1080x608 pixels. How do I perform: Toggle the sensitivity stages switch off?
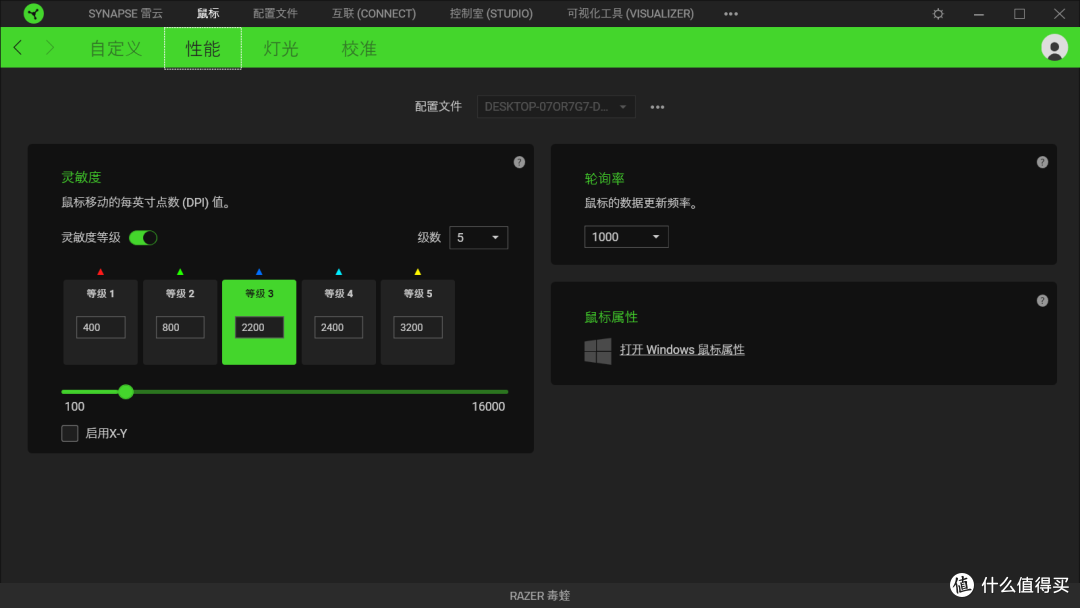click(143, 238)
